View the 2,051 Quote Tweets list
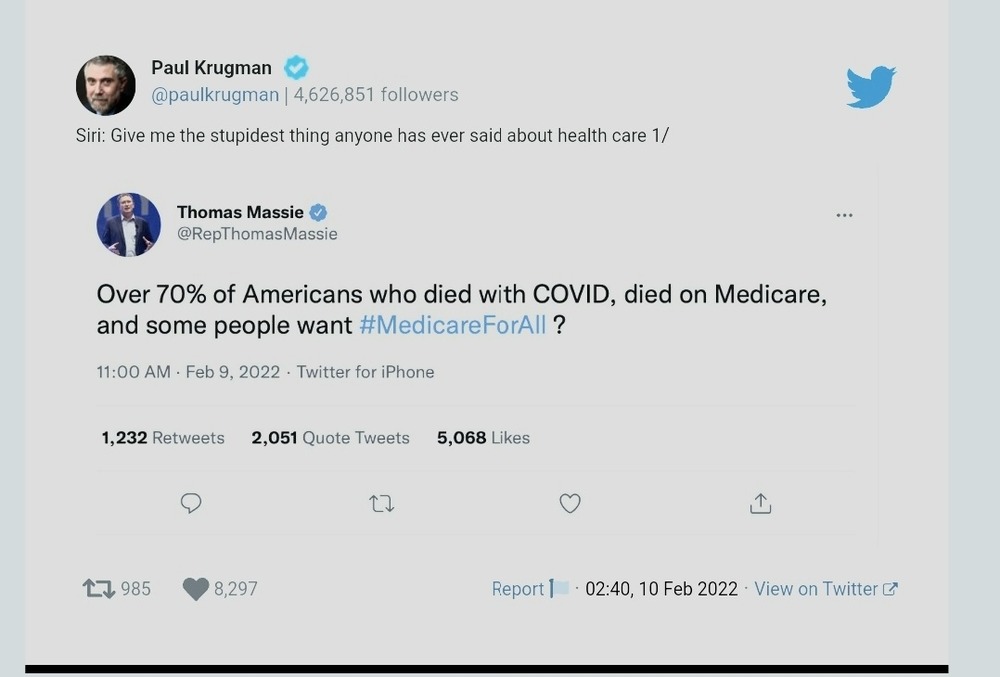1000x677 pixels. coord(330,438)
